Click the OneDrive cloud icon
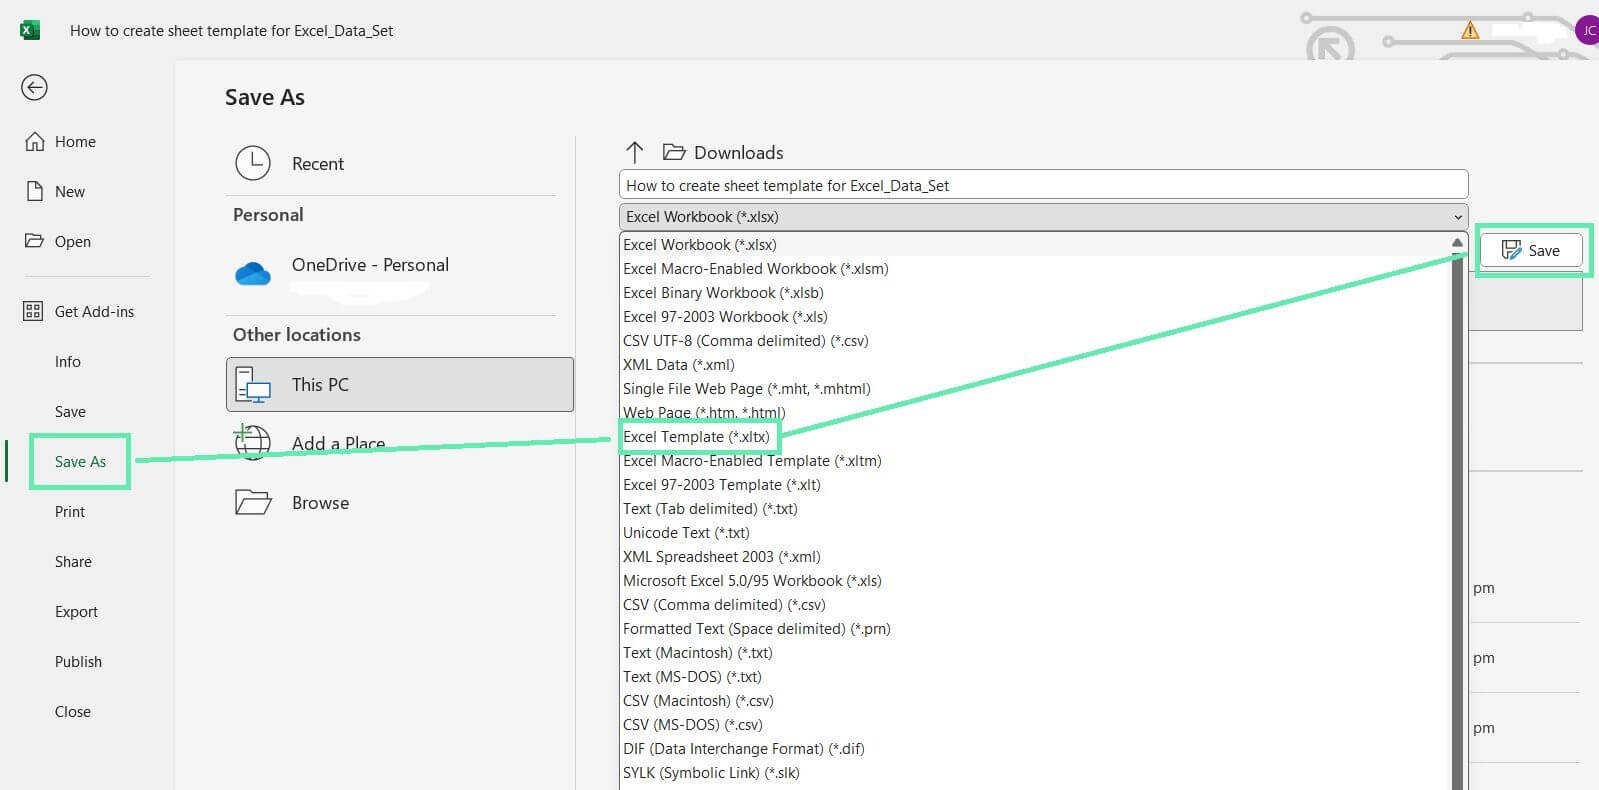This screenshot has width=1599, height=790. (253, 273)
